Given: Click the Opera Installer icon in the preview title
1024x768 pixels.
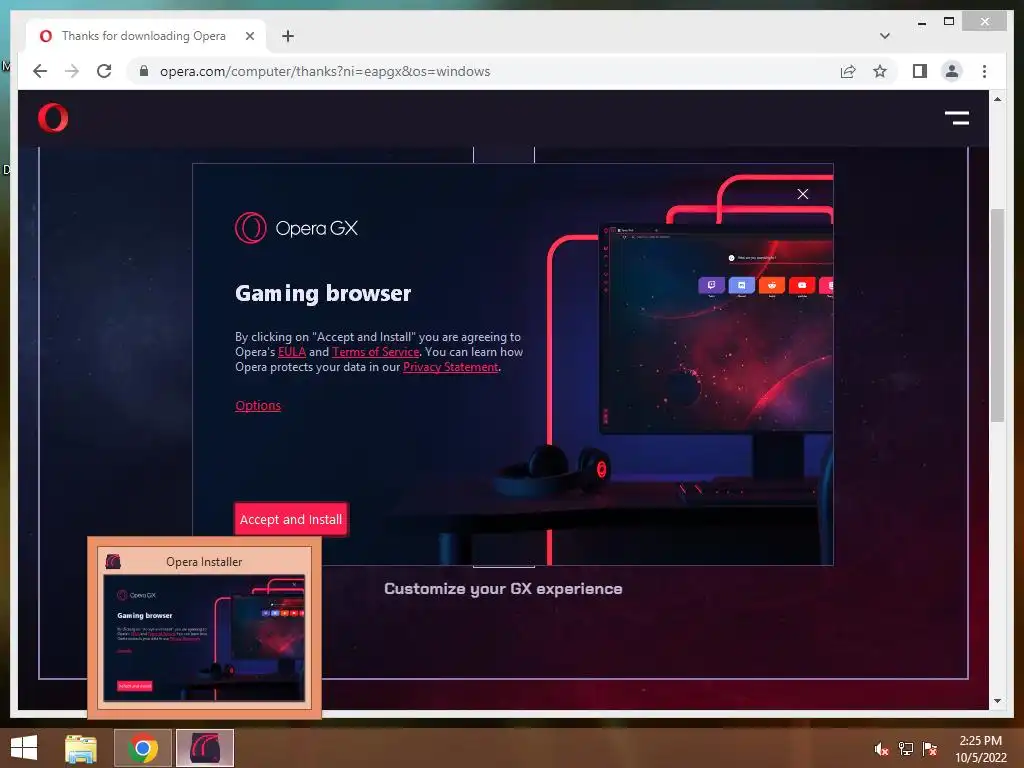Looking at the screenshot, I should click(x=113, y=561).
